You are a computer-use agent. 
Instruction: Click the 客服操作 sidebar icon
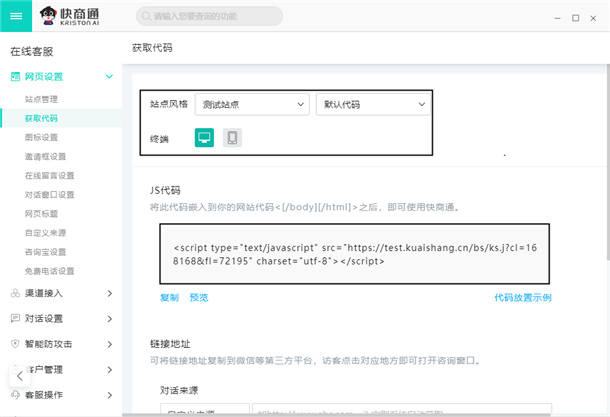15,395
